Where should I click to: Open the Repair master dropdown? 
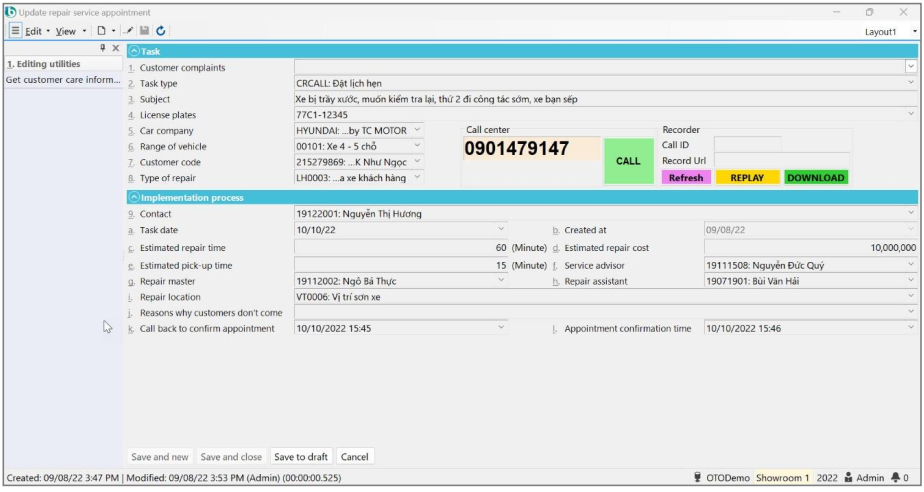(x=501, y=280)
